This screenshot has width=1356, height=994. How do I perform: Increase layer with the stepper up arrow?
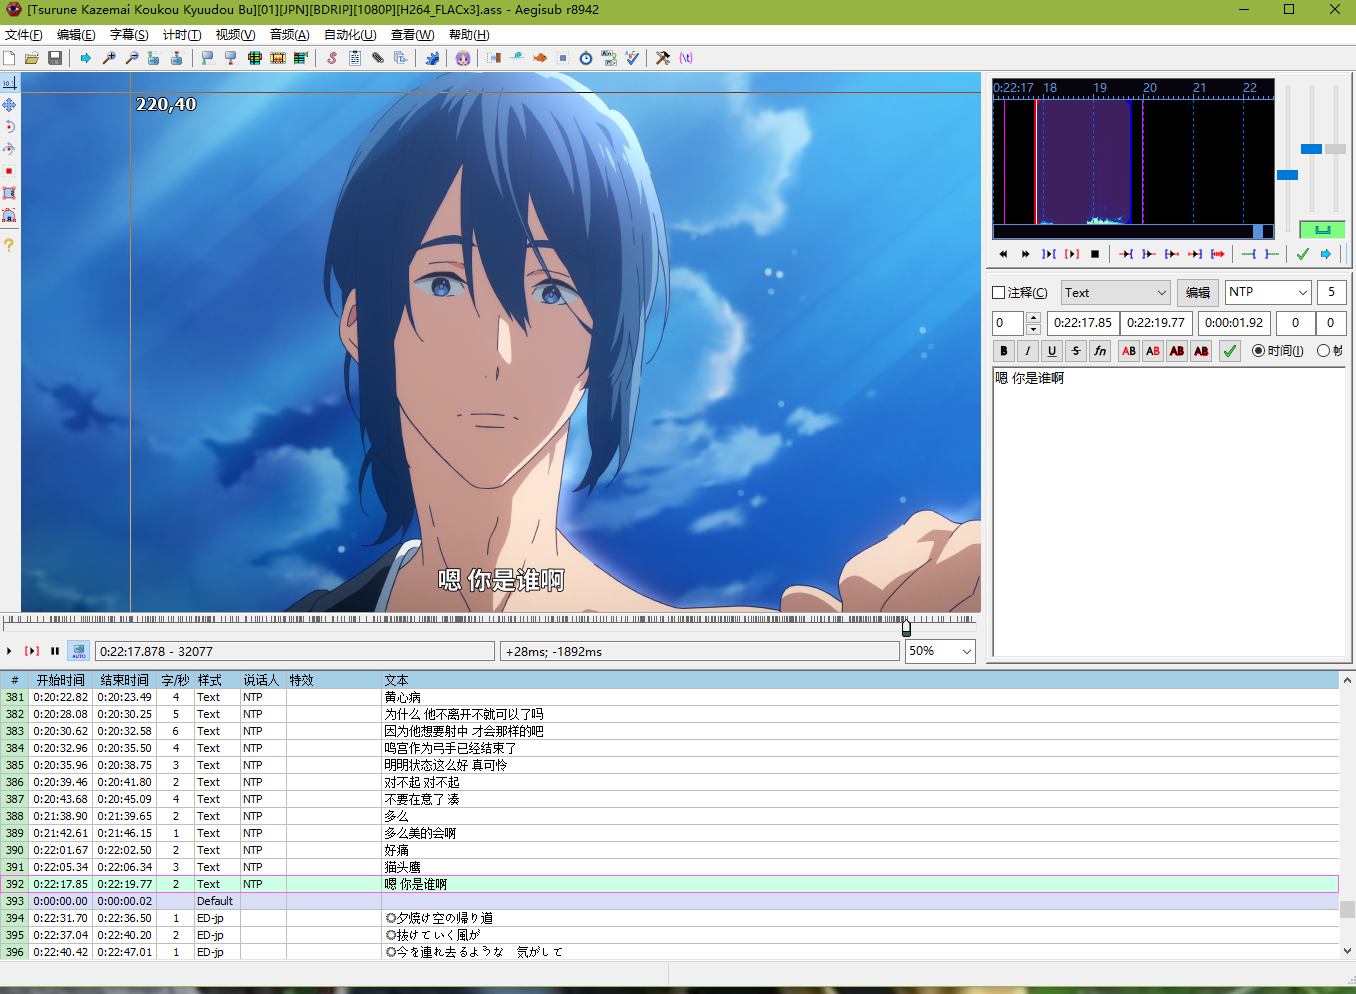pos(1033,318)
